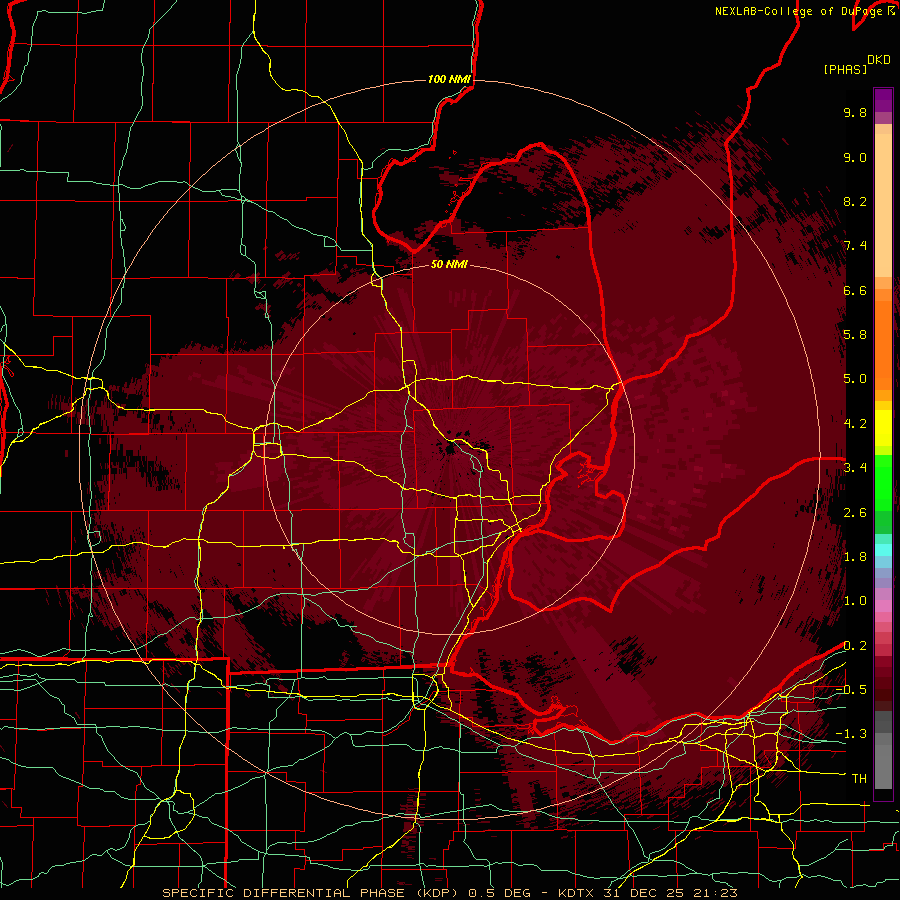Viewport: 900px width, 900px height.
Task: Select the 0.2 value on the color scale
Action: click(x=855, y=646)
